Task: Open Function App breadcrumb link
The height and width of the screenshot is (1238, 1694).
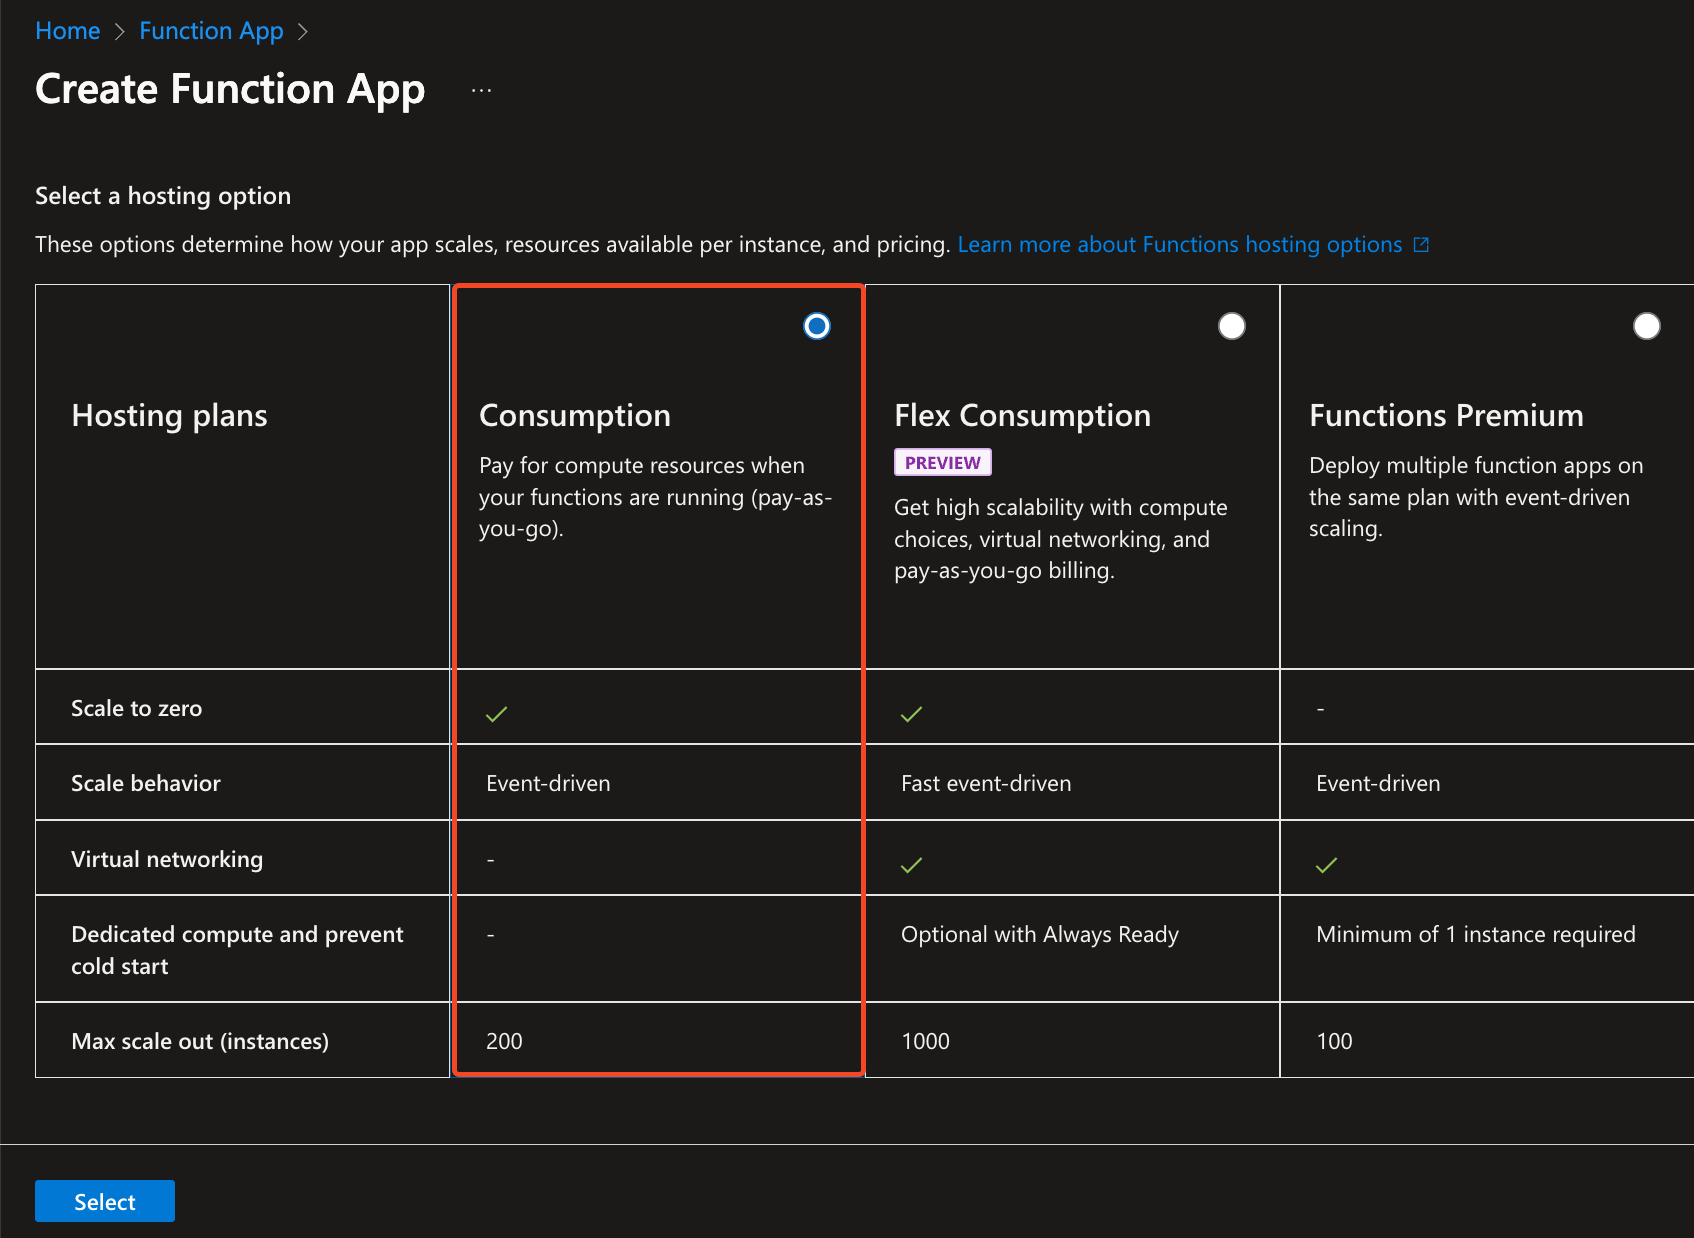Action: pyautogui.click(x=211, y=31)
